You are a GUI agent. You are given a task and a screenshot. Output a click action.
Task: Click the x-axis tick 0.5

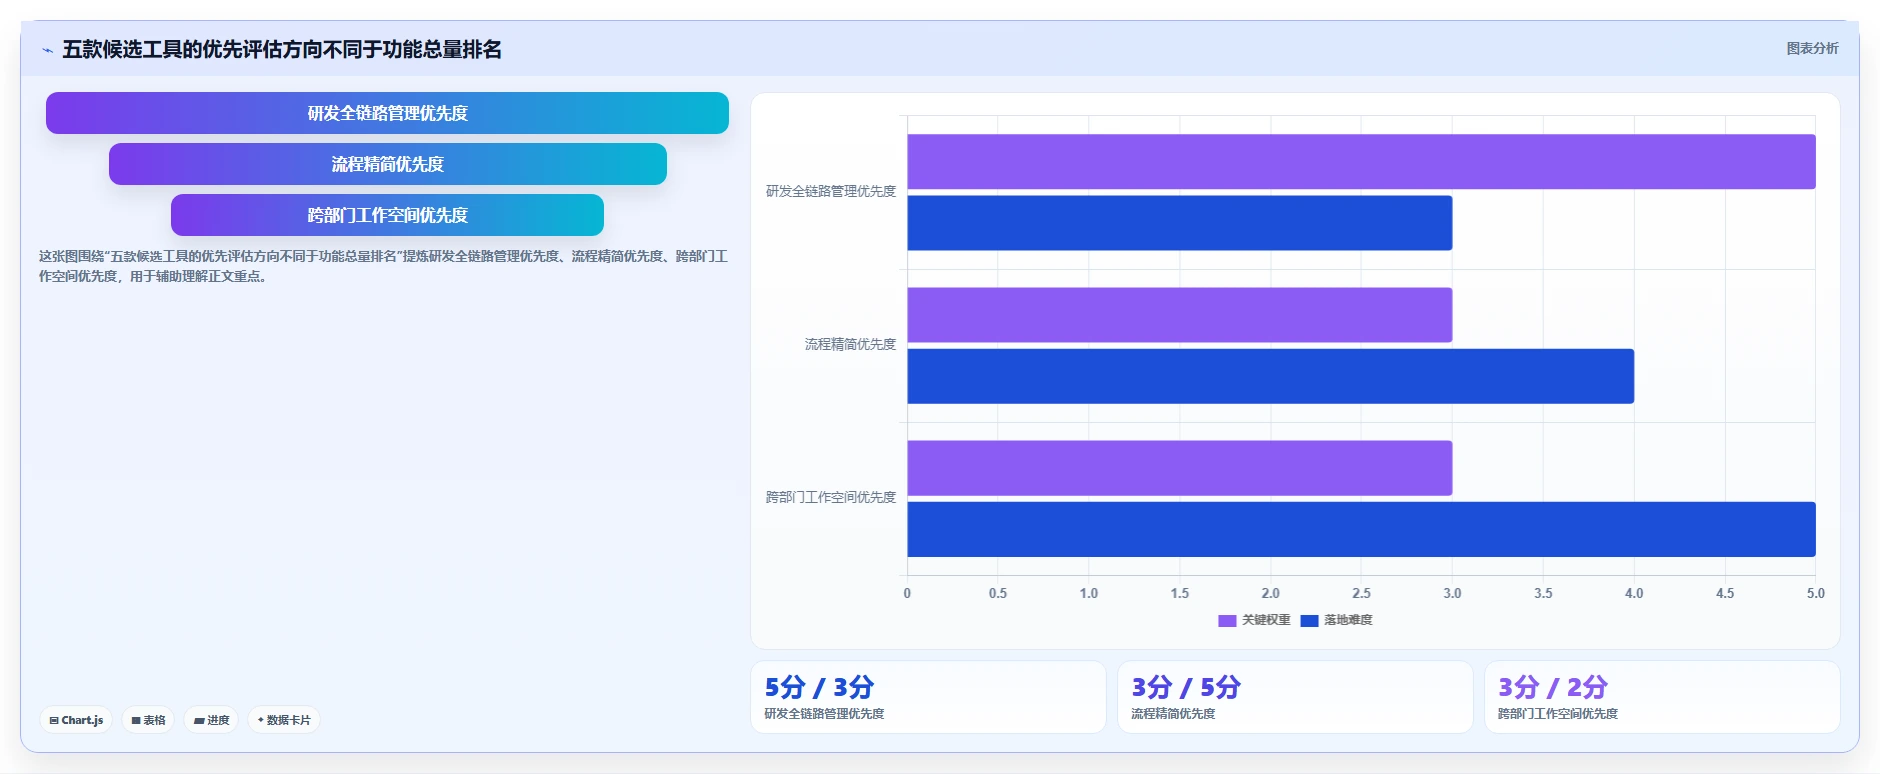pos(998,593)
